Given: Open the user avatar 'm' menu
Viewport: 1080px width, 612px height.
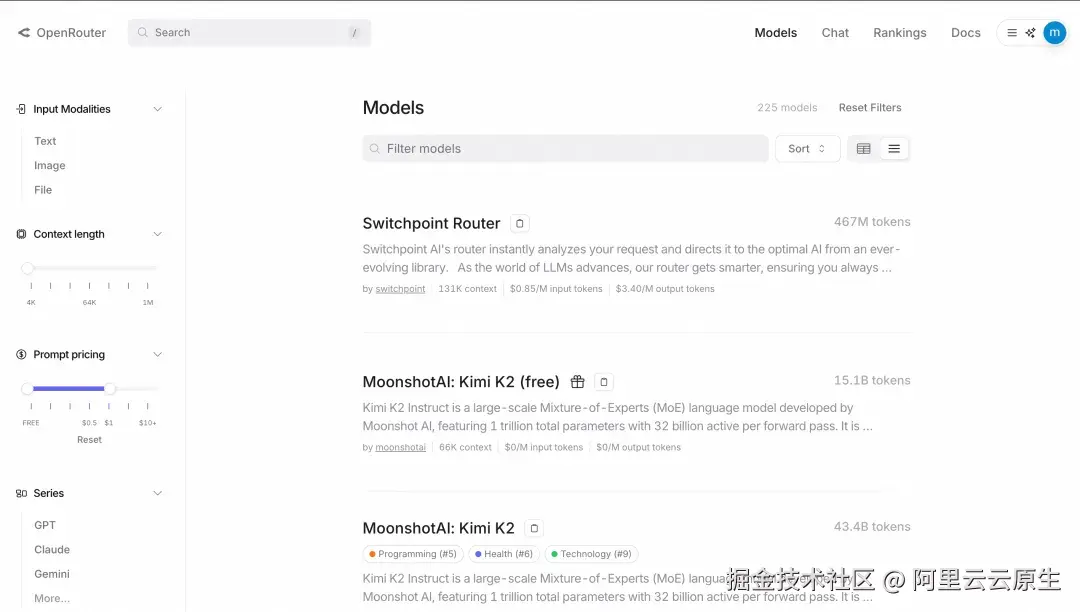Looking at the screenshot, I should 1055,32.
